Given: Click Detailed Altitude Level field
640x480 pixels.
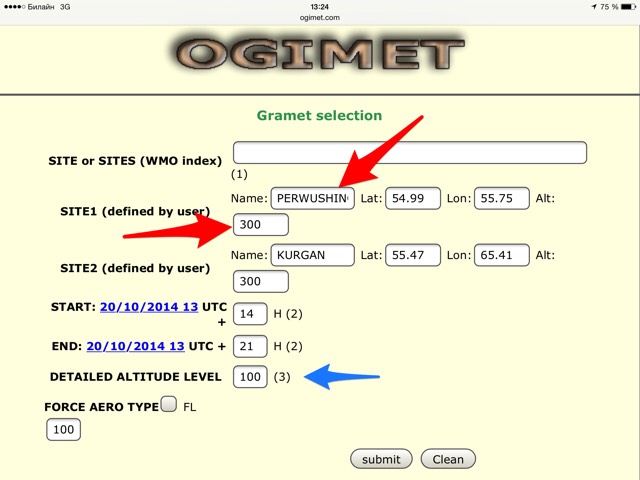Looking at the screenshot, I should [x=250, y=377].
